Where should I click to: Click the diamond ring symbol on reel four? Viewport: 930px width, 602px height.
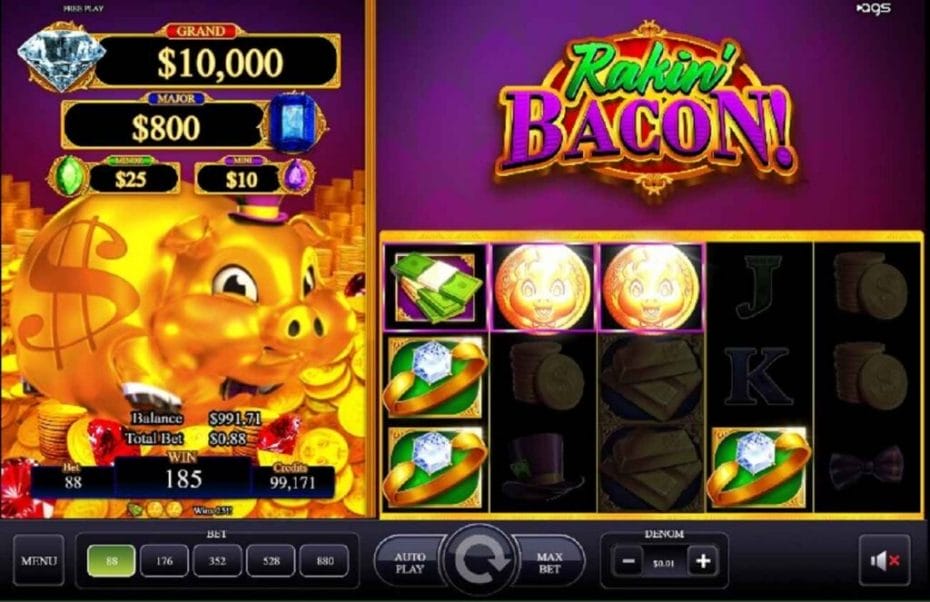click(x=759, y=468)
